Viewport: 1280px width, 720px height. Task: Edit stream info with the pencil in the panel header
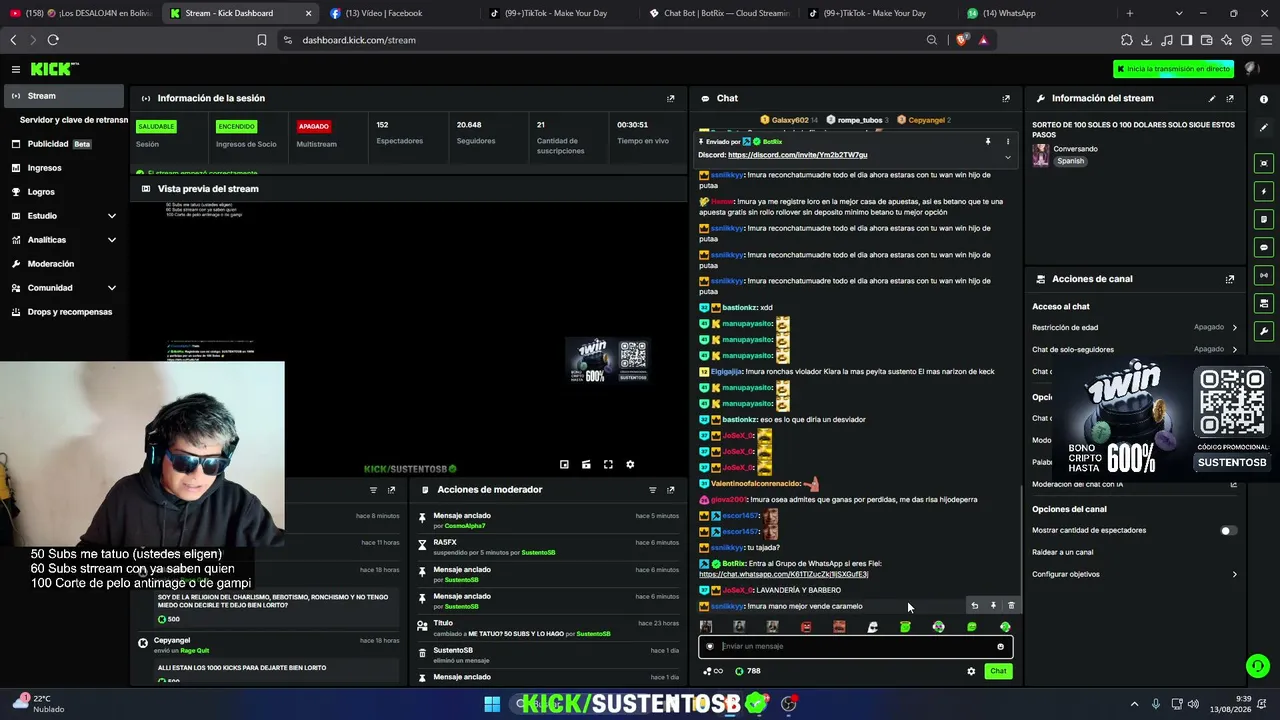pos(1212,98)
